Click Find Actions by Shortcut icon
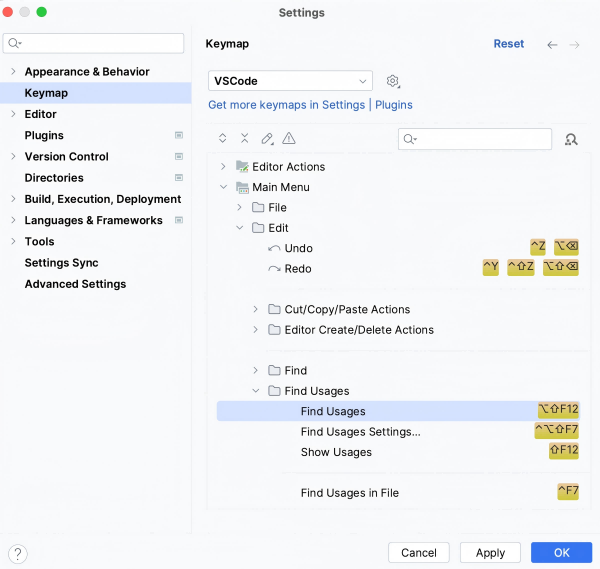The image size is (600, 569). (x=571, y=139)
